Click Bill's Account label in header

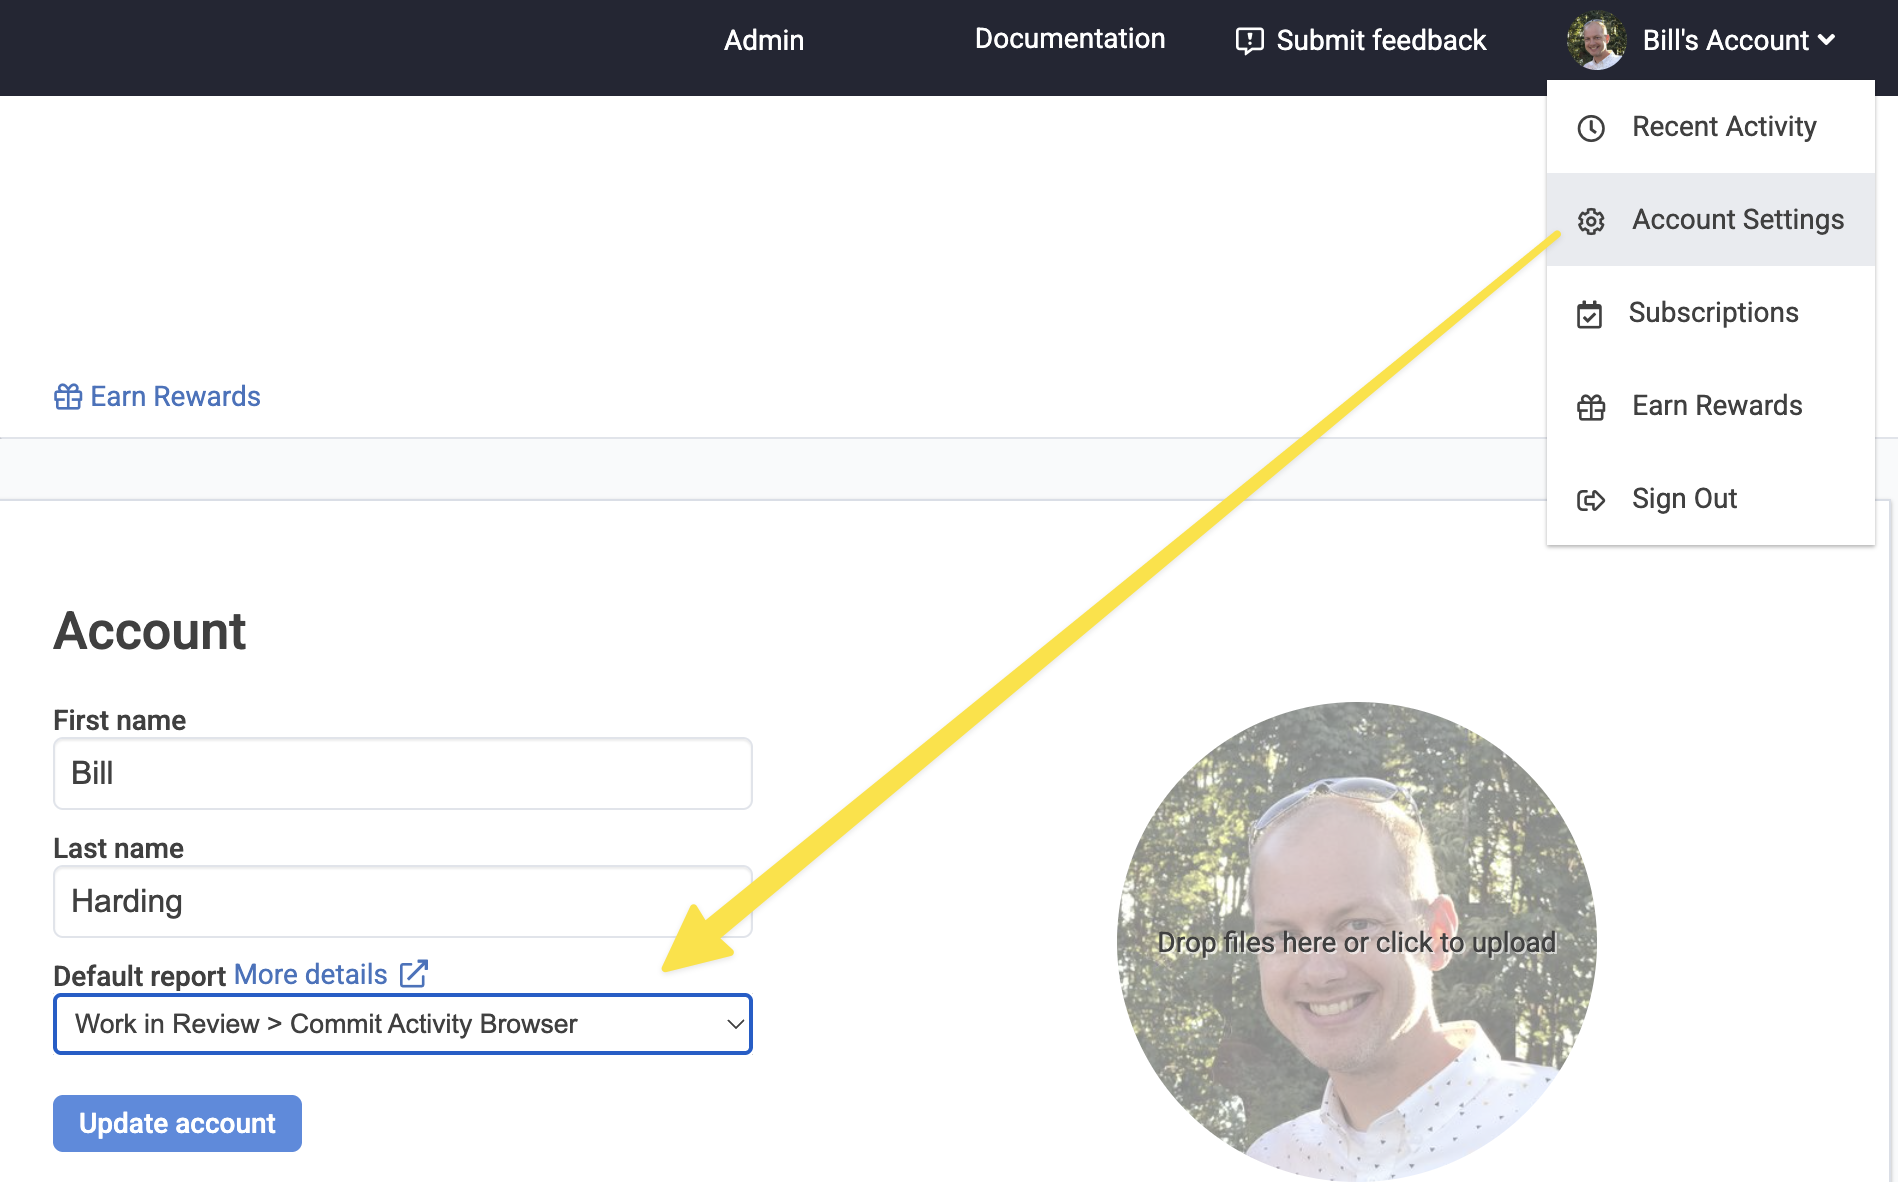click(x=1725, y=40)
